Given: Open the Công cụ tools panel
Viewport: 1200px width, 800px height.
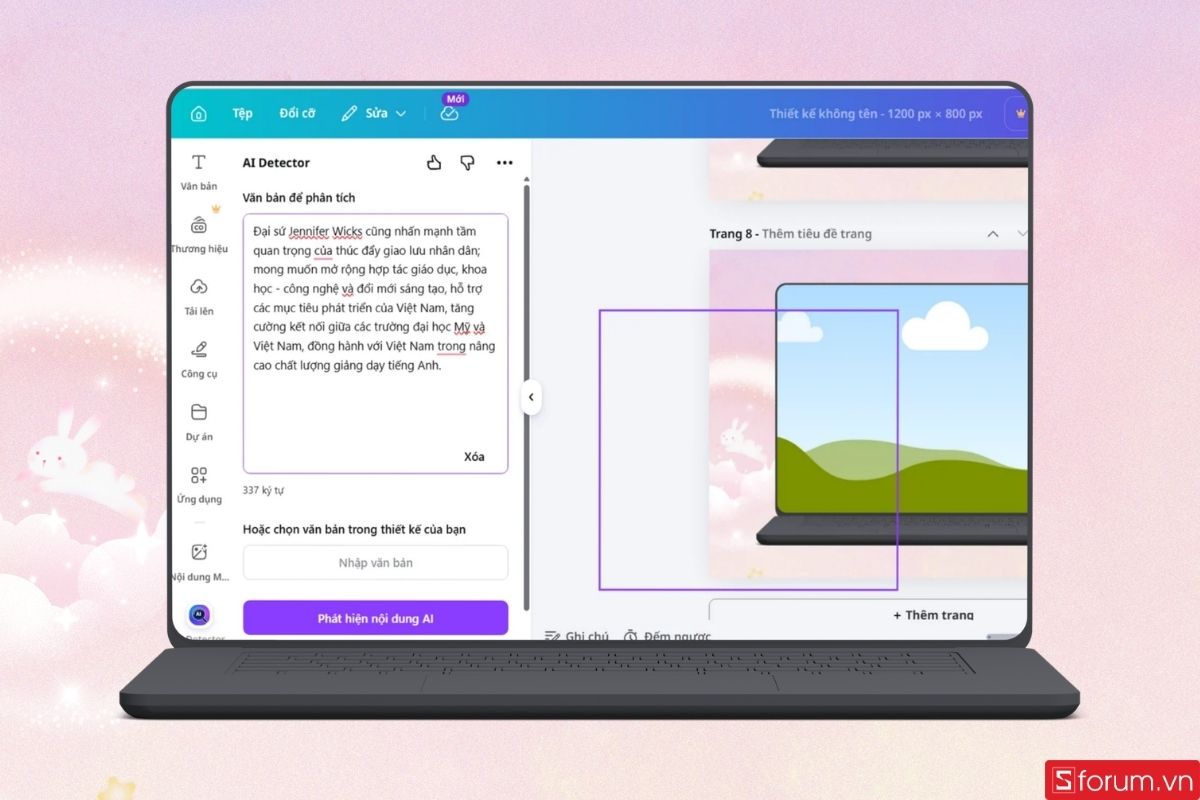Looking at the screenshot, I should pos(199,359).
